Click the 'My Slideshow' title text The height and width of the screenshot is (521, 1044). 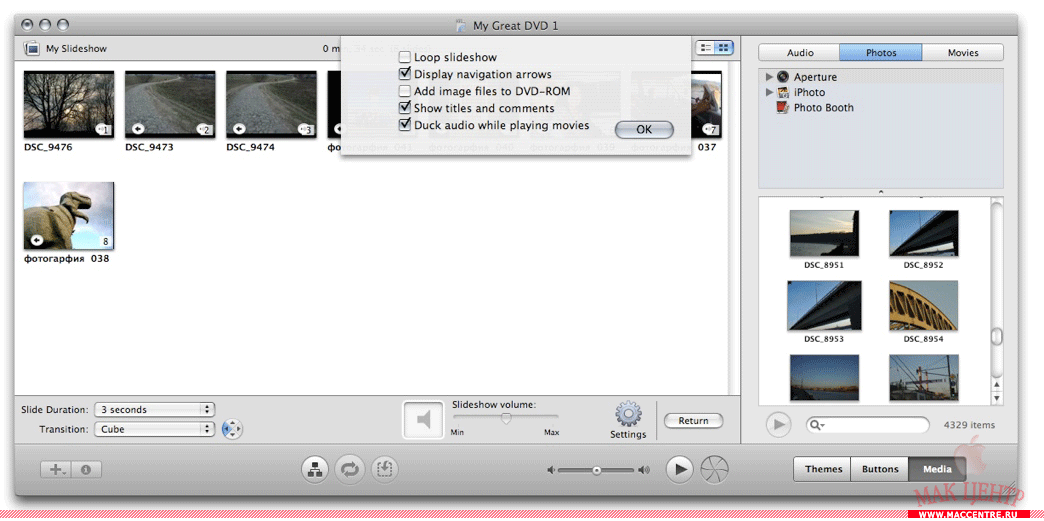pyautogui.click(x=76, y=49)
